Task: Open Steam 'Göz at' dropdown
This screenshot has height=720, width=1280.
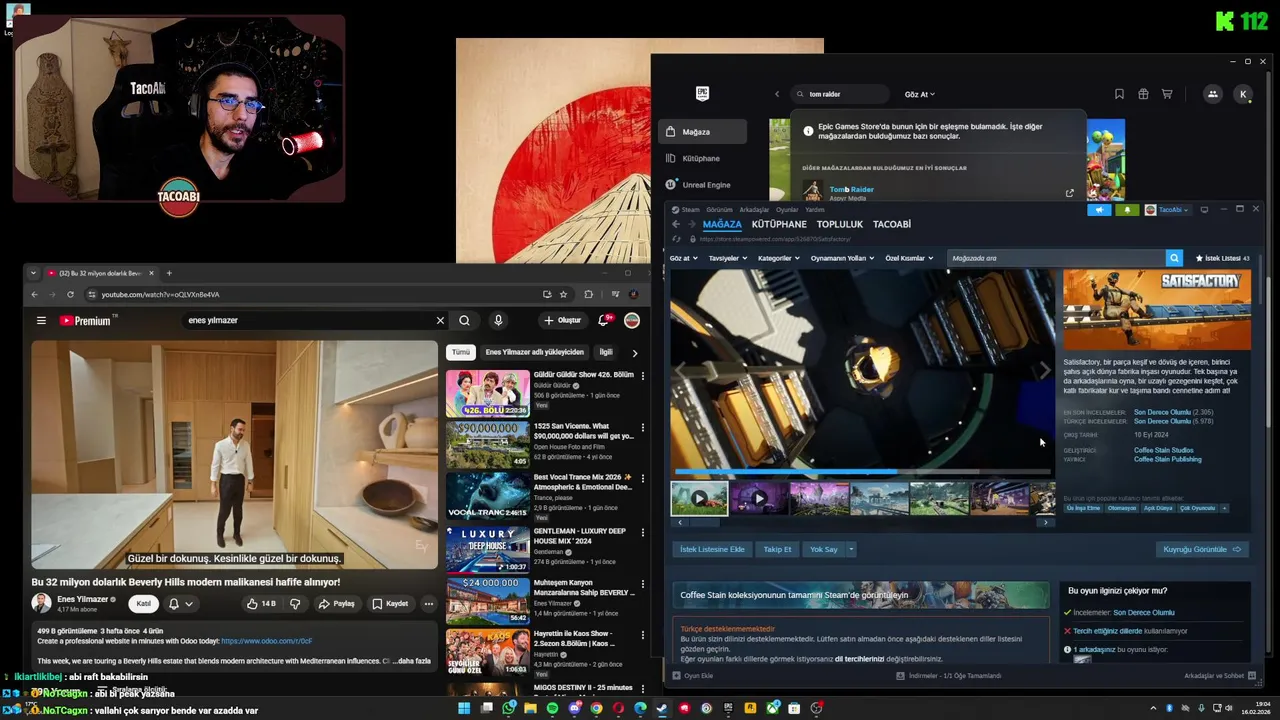Action: tap(683, 258)
